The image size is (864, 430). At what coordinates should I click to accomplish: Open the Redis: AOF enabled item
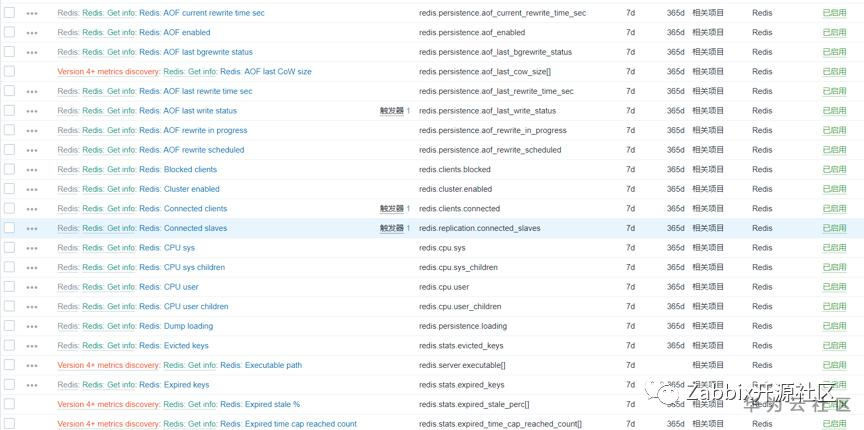175,33
